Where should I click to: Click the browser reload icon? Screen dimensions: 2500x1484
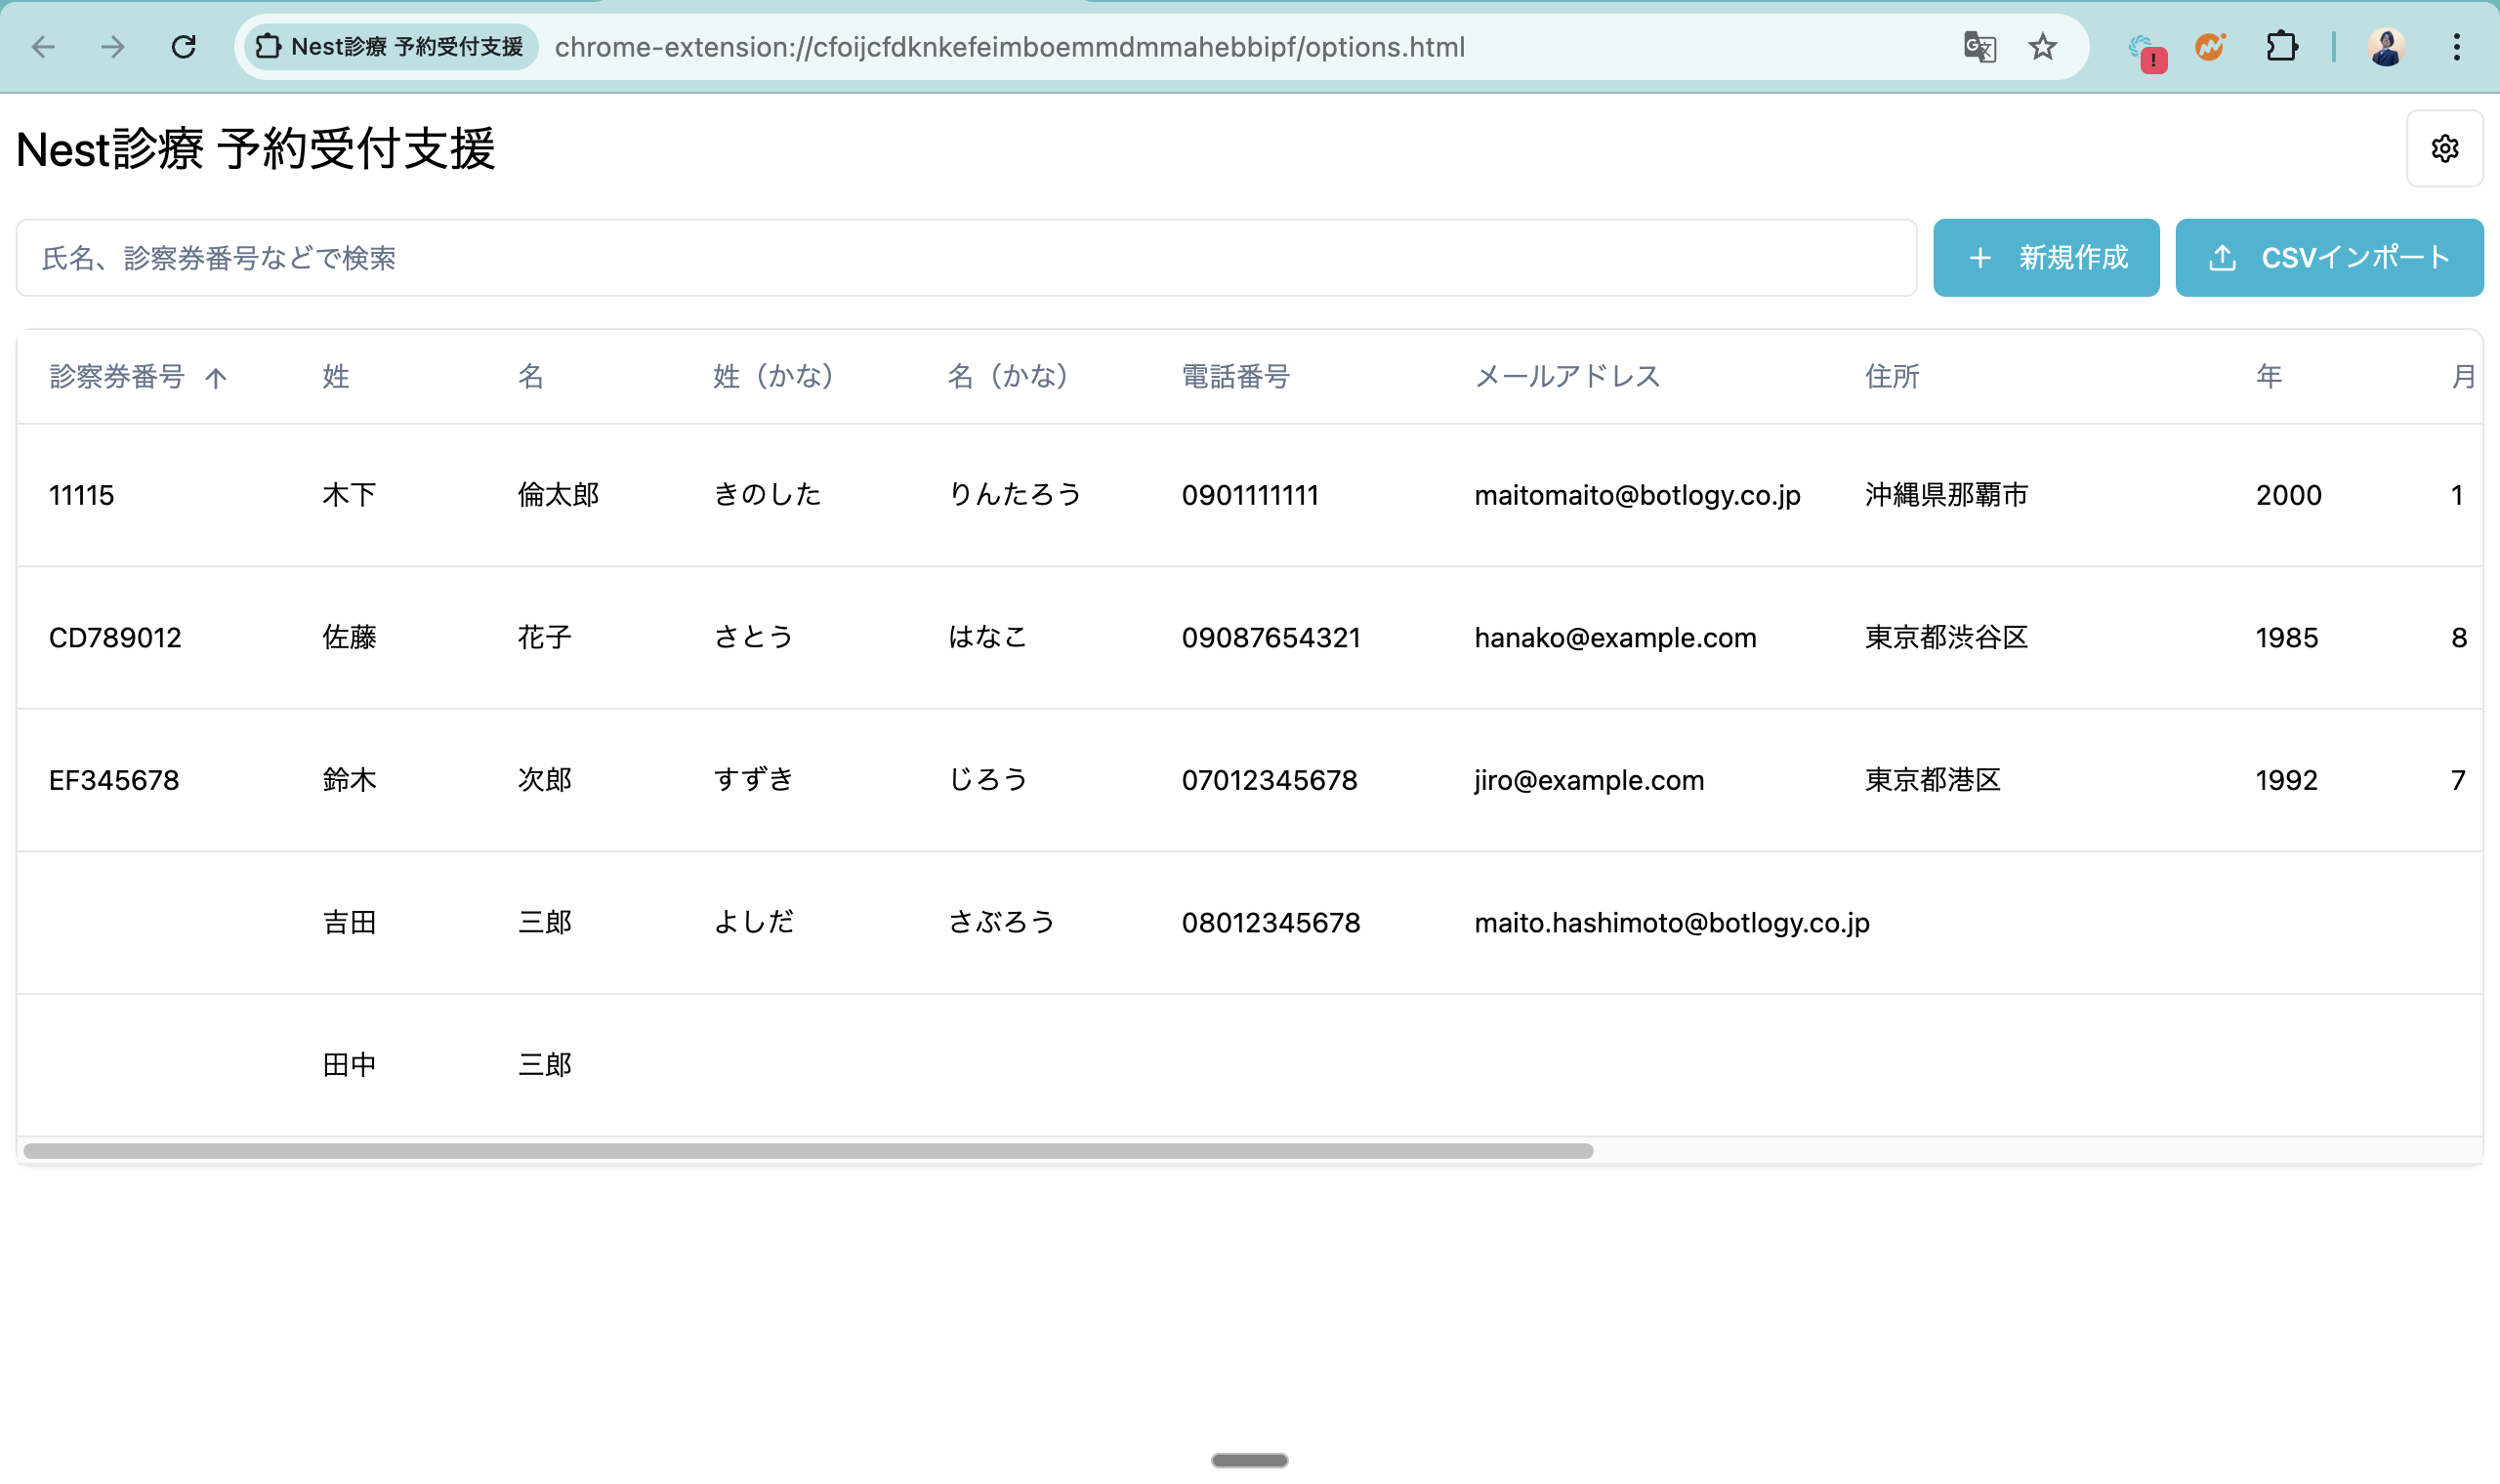pyautogui.click(x=184, y=47)
